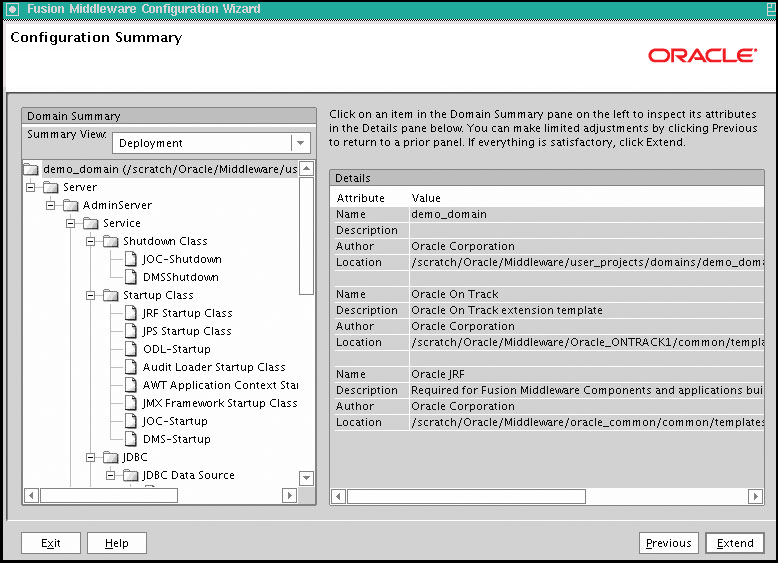Tree pane vertical scrollbar down arrow
Viewport: 778px width, 563px height.
[307, 478]
